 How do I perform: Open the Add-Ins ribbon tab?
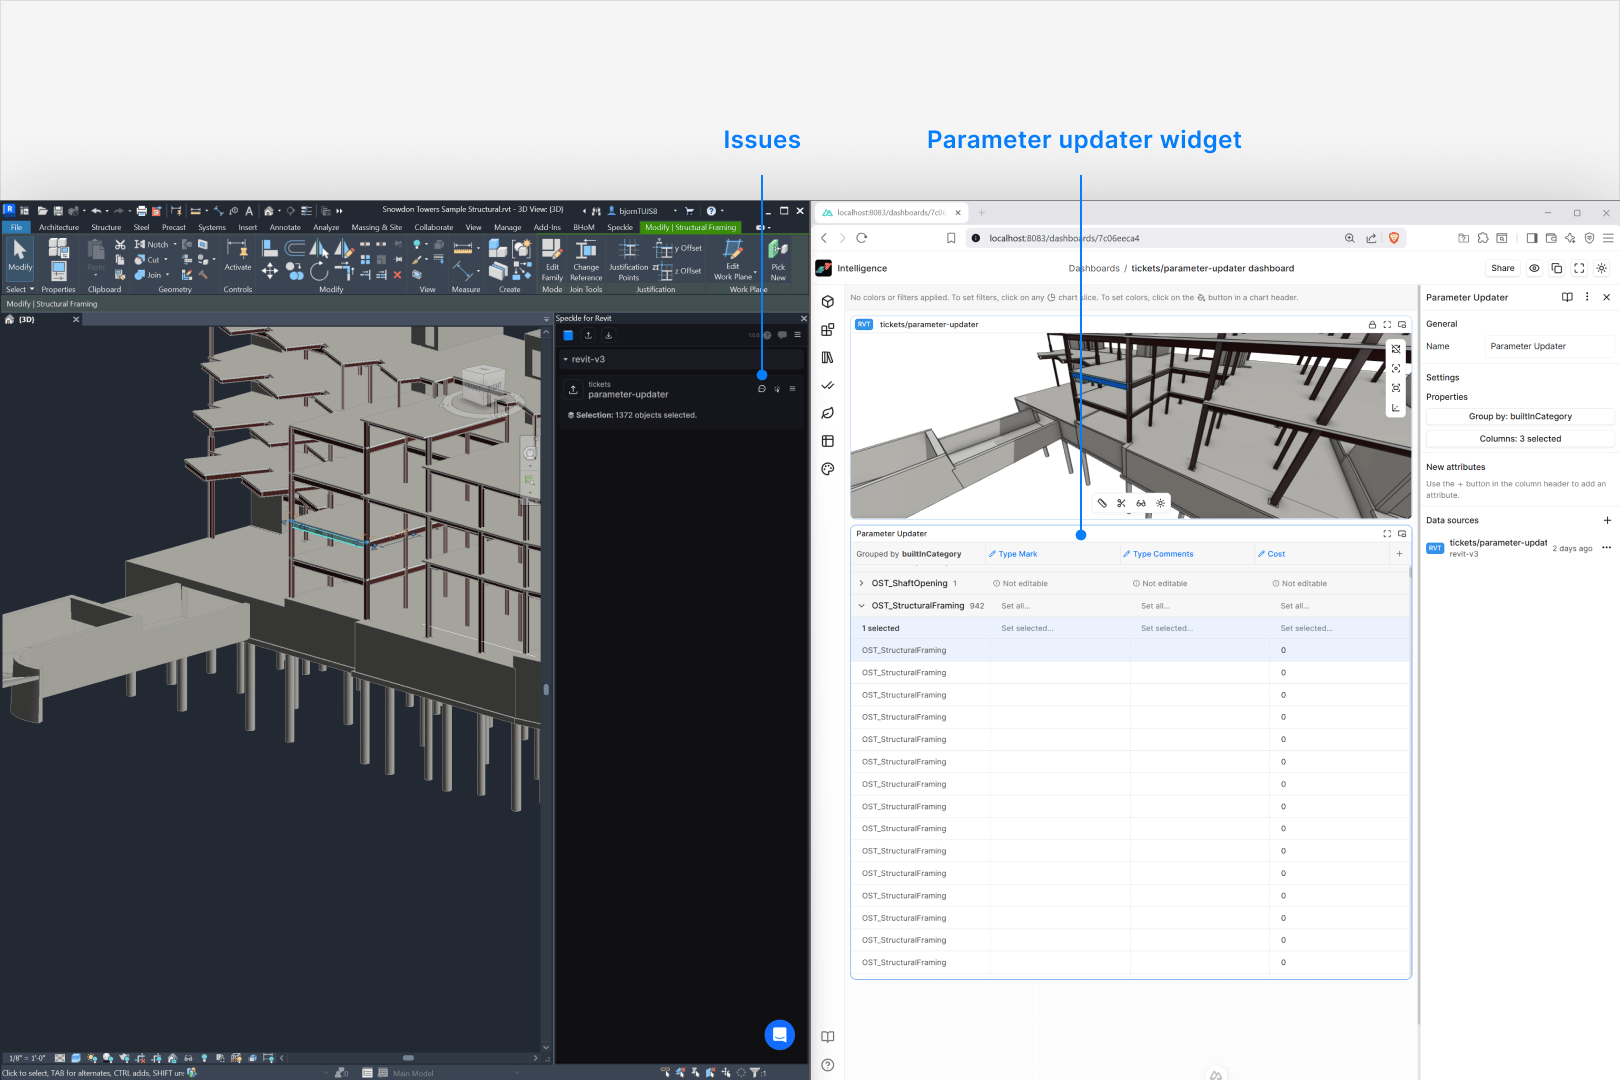point(547,227)
